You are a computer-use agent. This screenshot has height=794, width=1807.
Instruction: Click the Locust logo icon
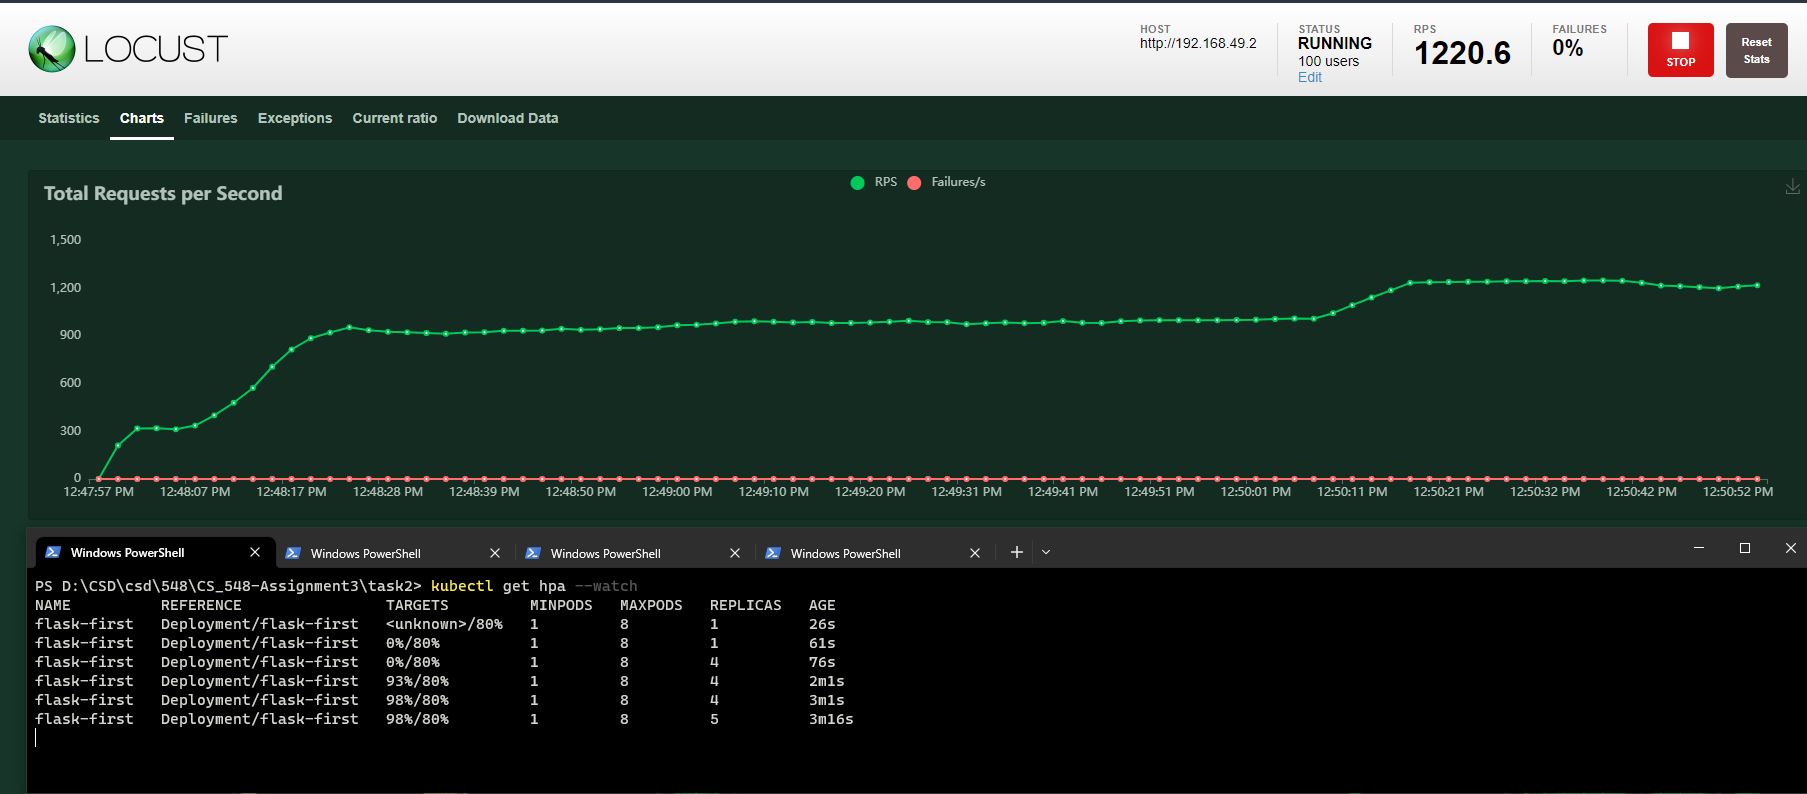click(52, 49)
